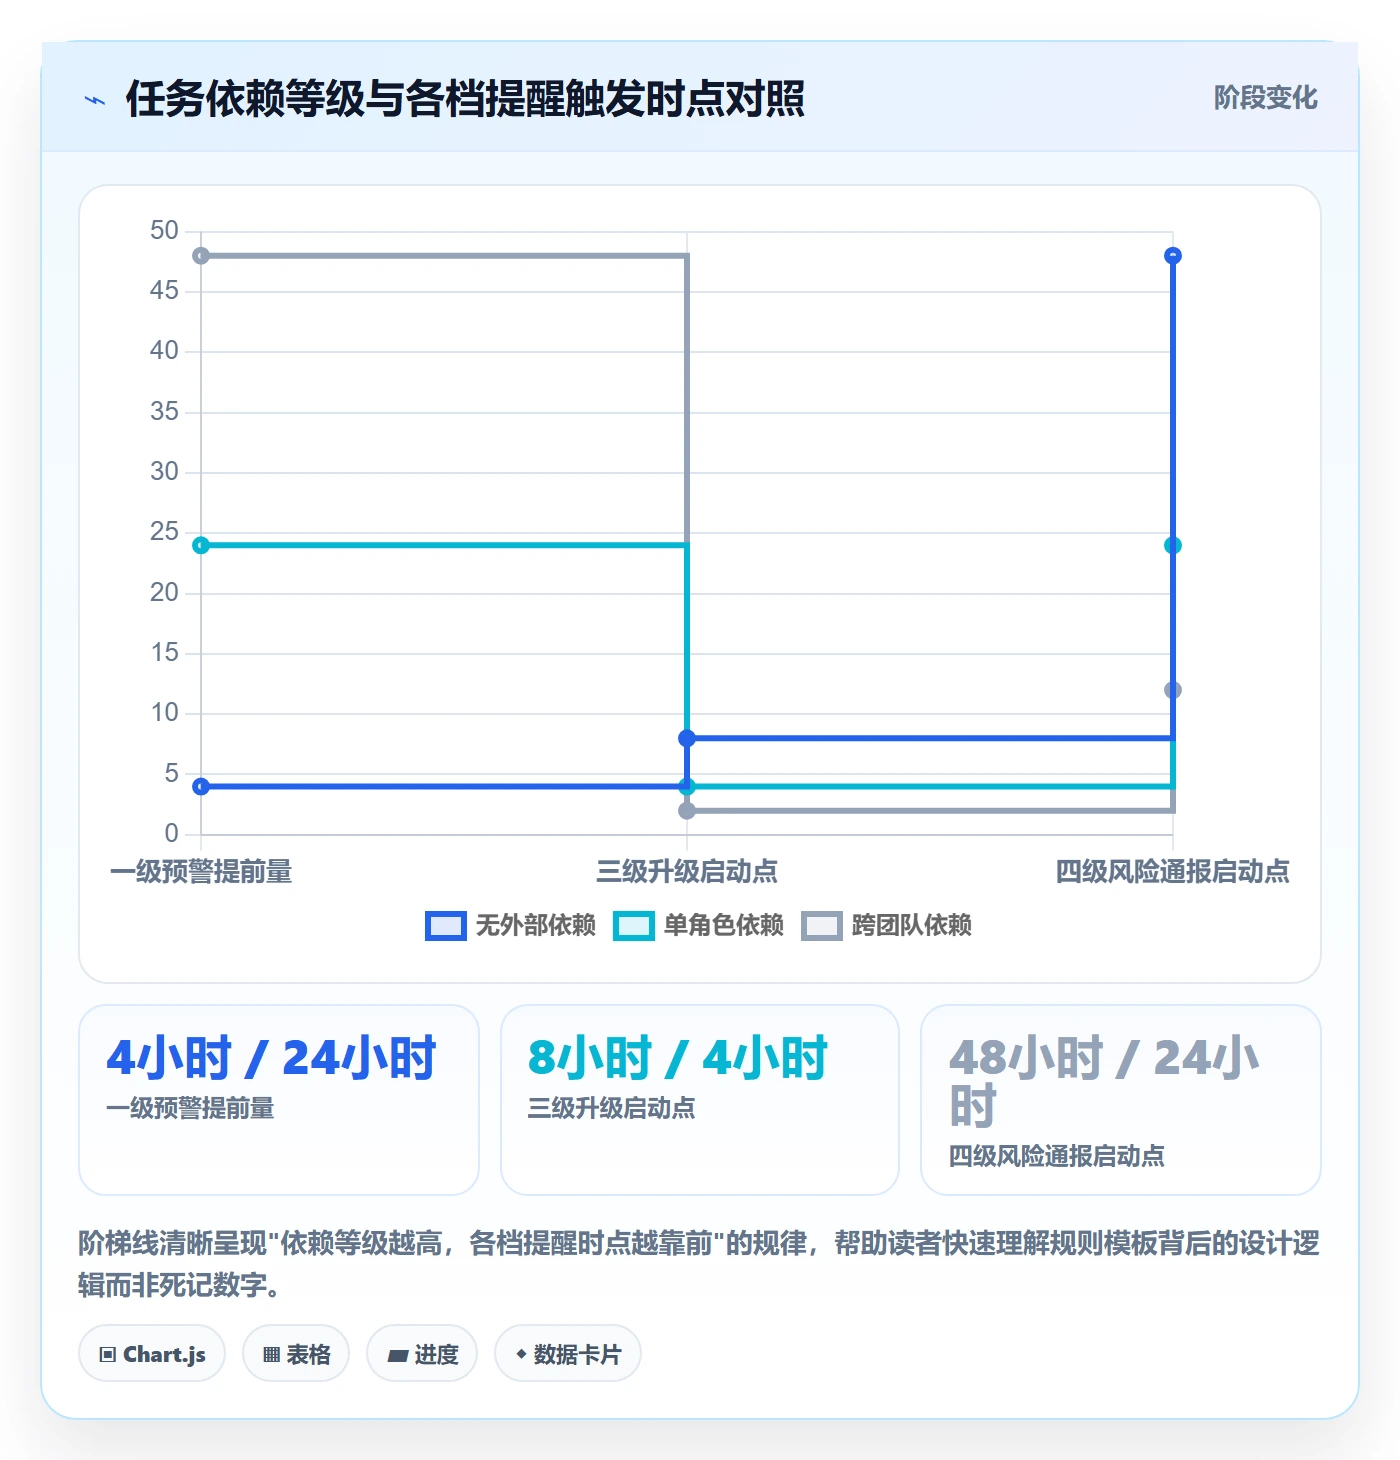Viewport: 1400px width, 1460px height.
Task: Click the blue data point at 8 on 三级升级启动点
Action: point(687,738)
